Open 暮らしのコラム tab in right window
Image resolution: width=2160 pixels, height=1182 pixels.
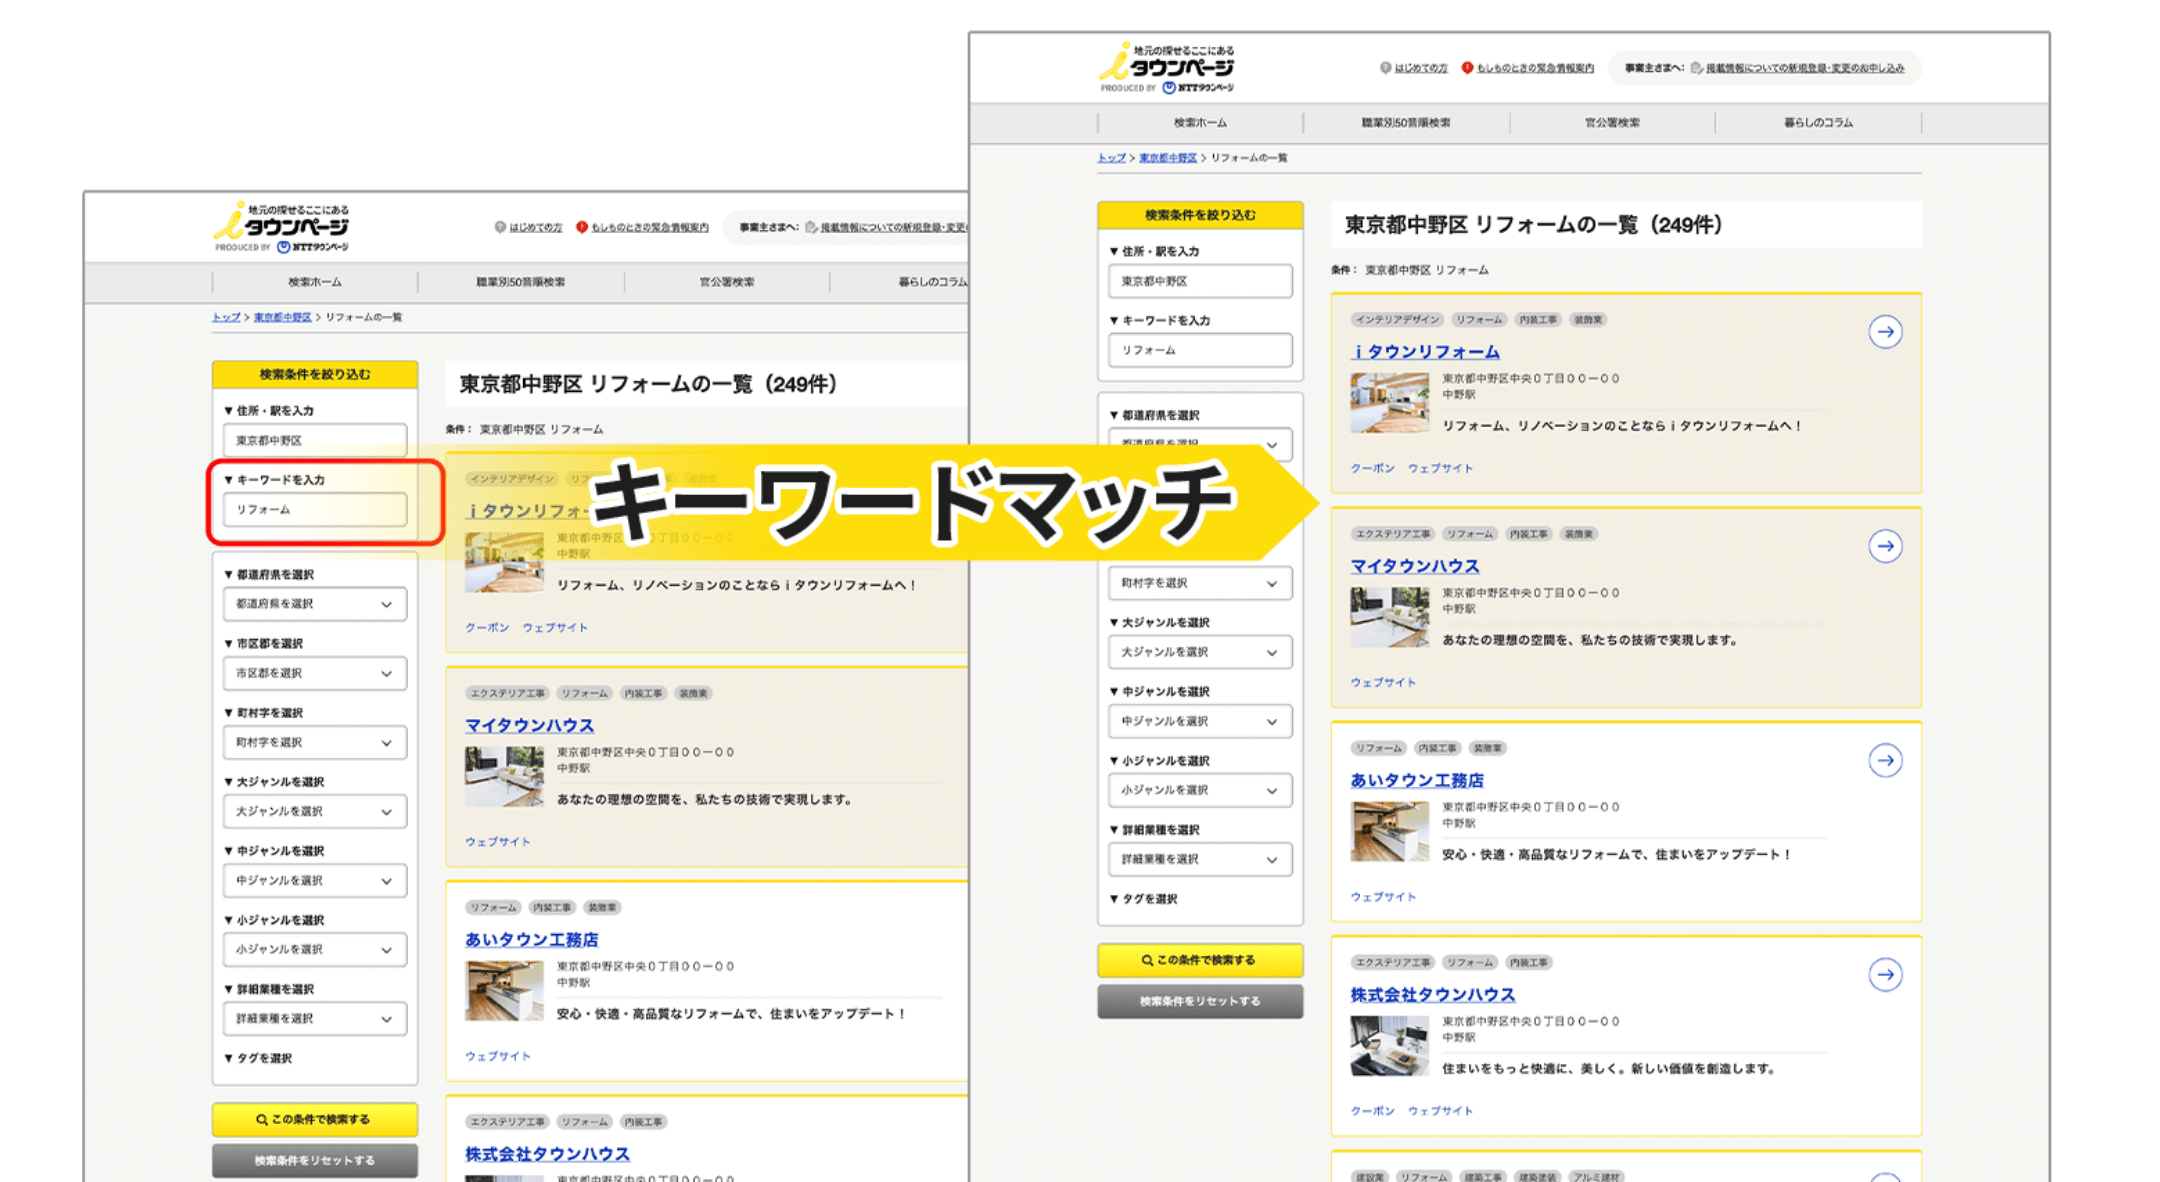pyautogui.click(x=1818, y=123)
